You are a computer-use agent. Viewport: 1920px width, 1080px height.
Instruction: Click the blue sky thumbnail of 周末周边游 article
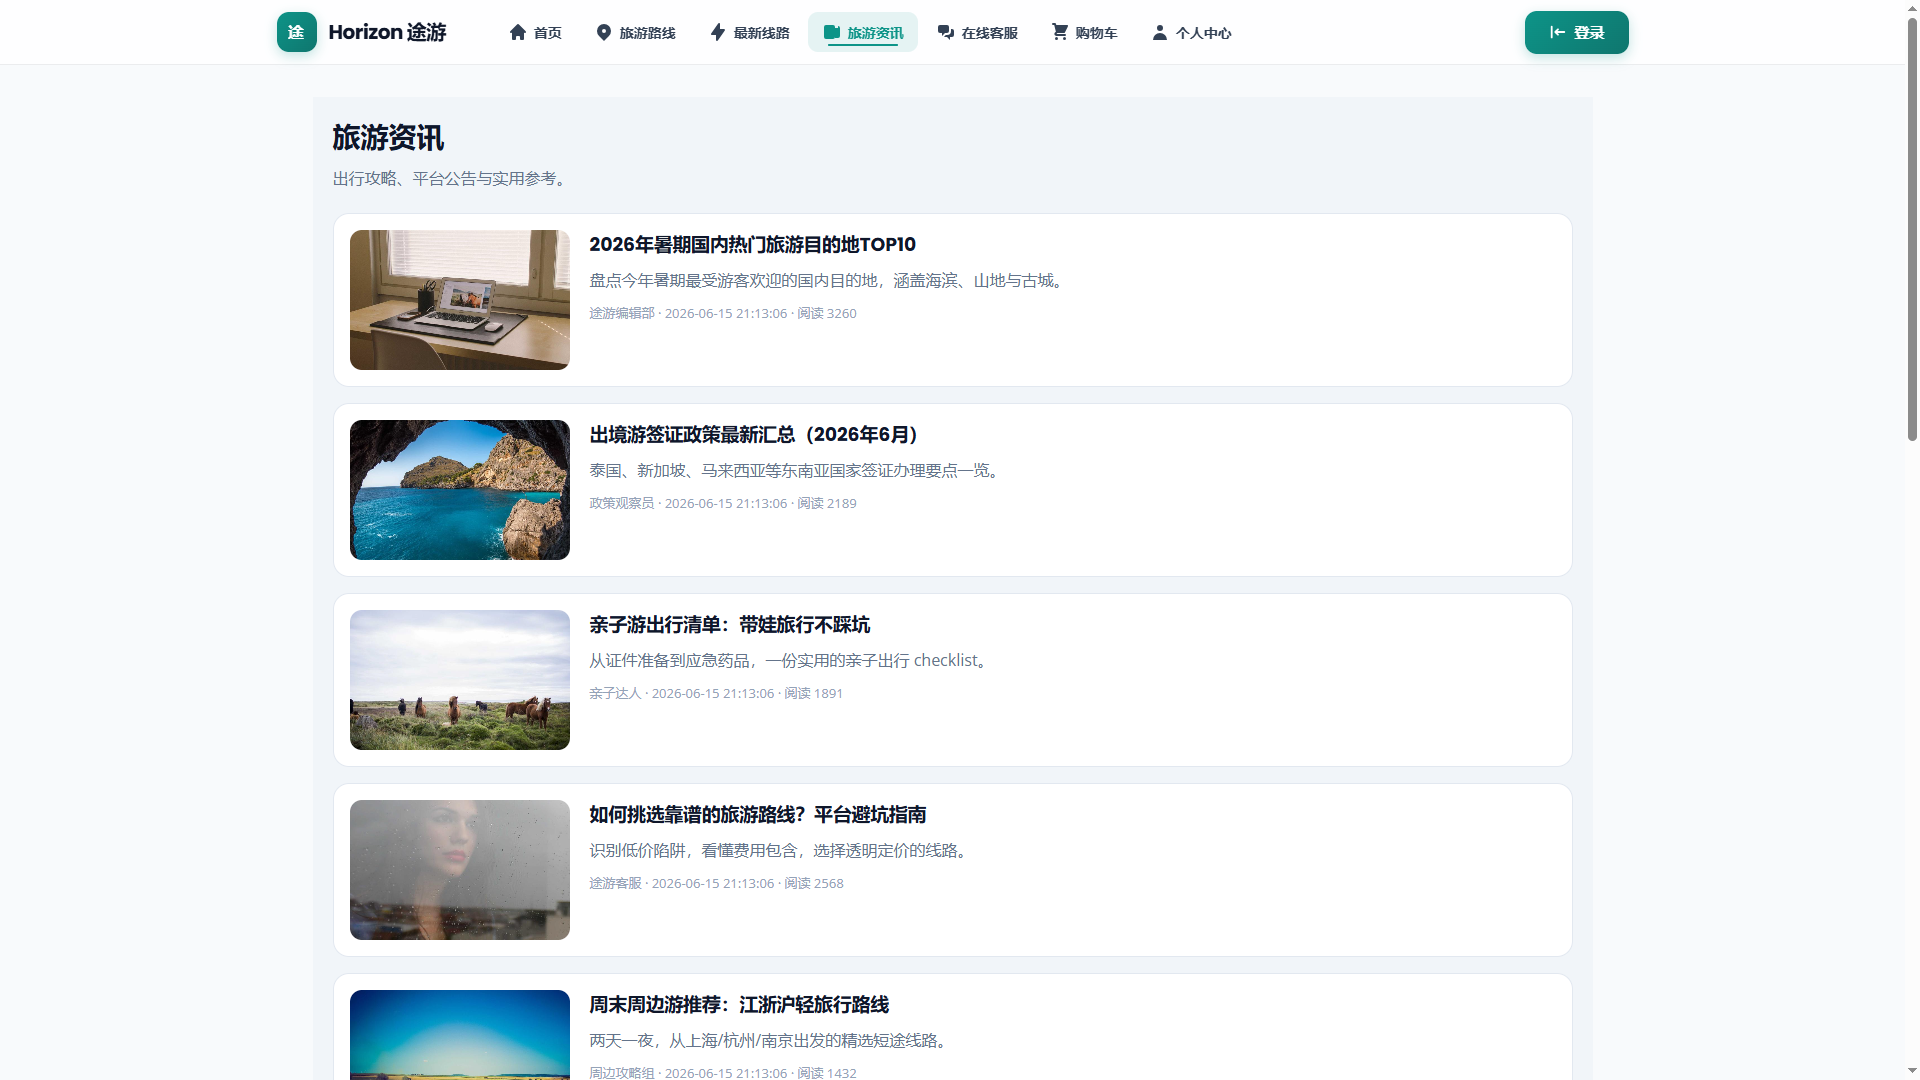coord(460,1035)
